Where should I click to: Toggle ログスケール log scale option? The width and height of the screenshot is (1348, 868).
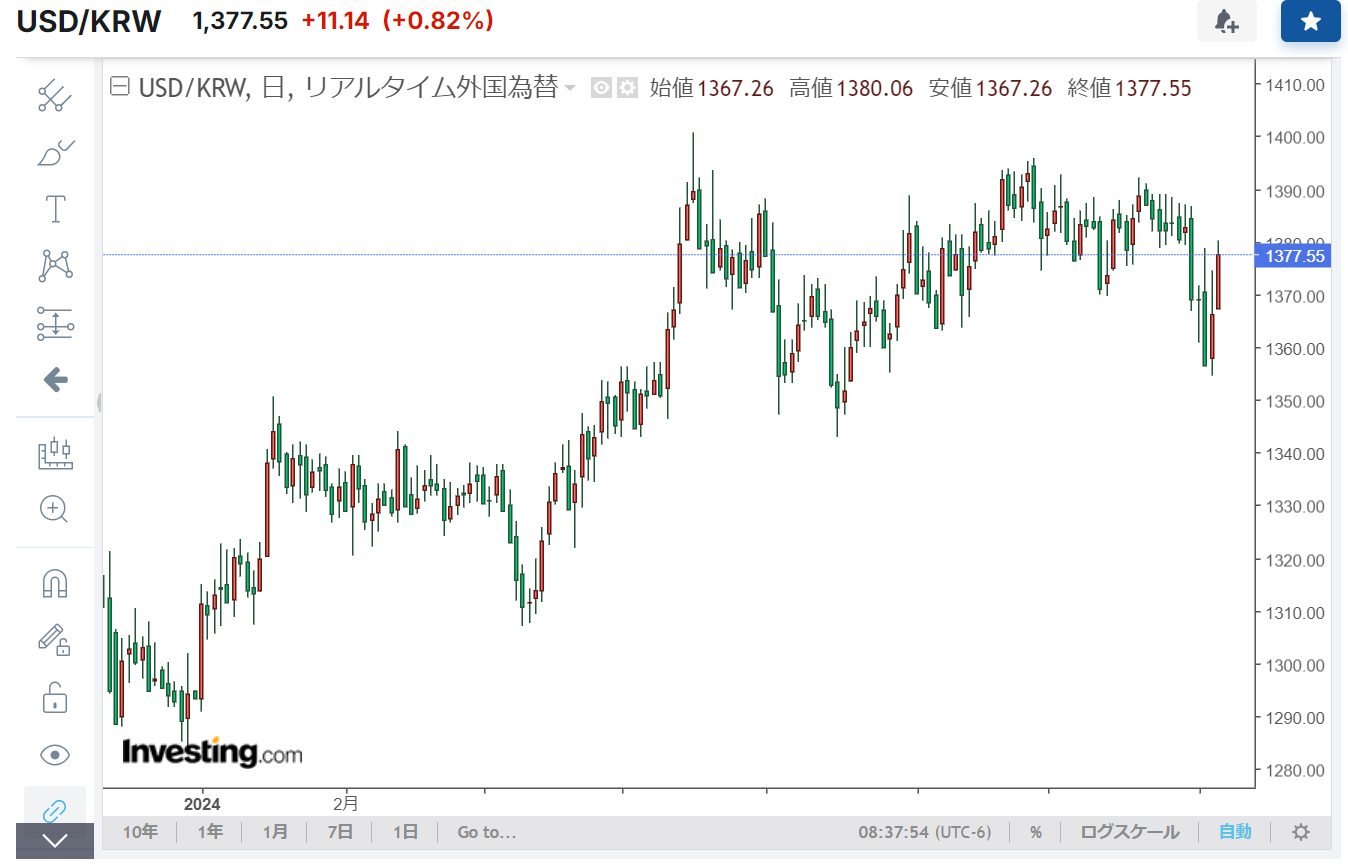[x=1129, y=832]
